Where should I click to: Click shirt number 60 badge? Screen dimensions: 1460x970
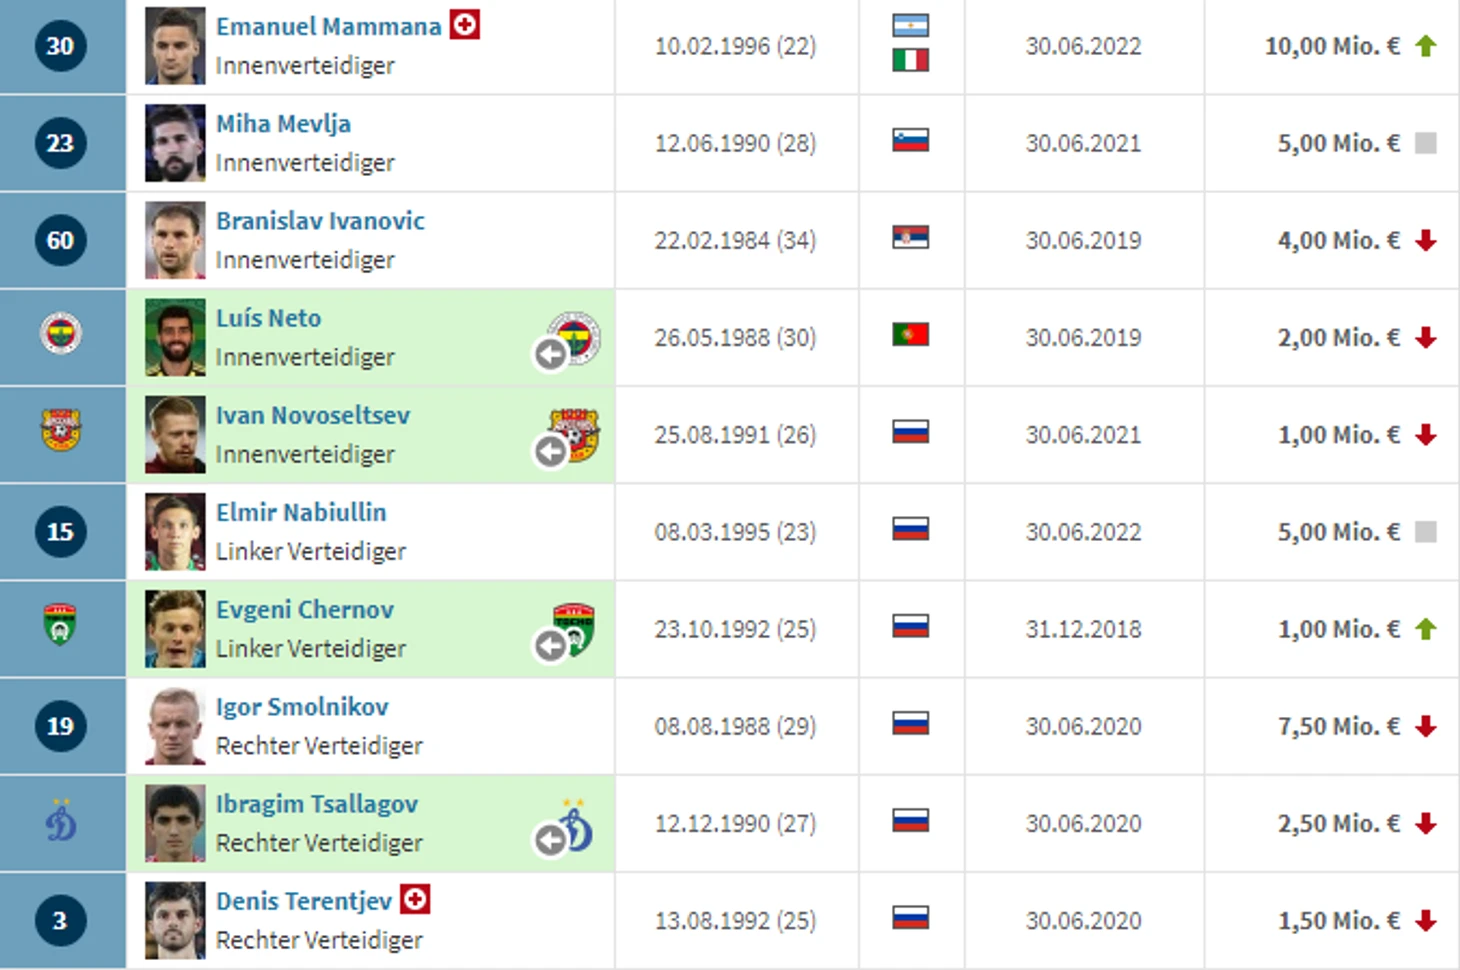60,240
